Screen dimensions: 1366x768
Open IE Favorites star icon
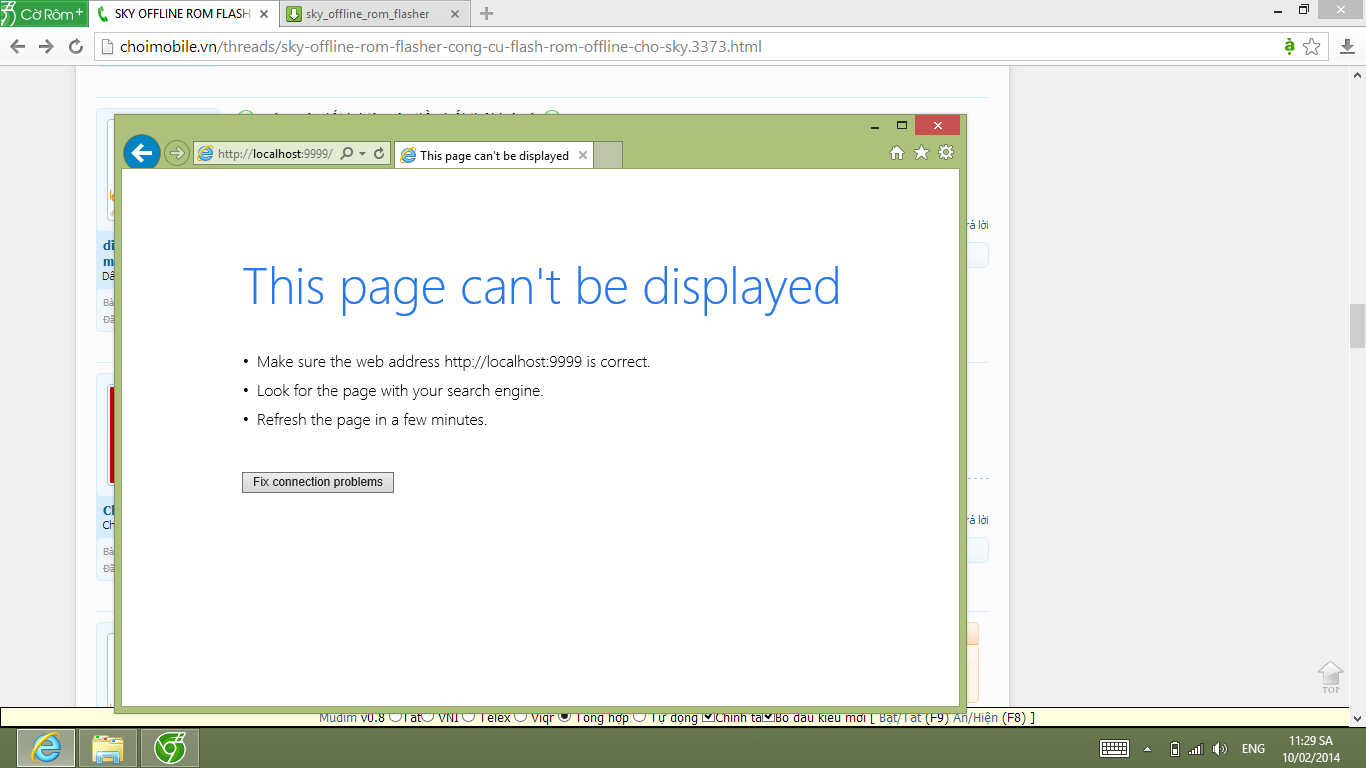point(921,153)
